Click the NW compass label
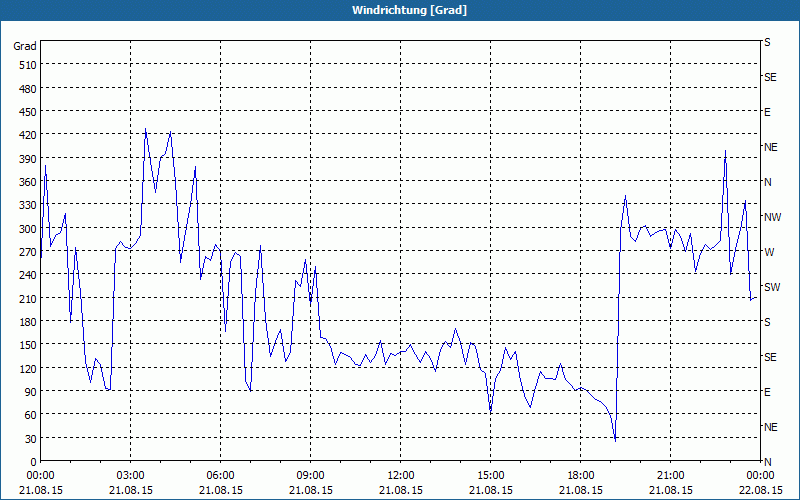 point(772,217)
